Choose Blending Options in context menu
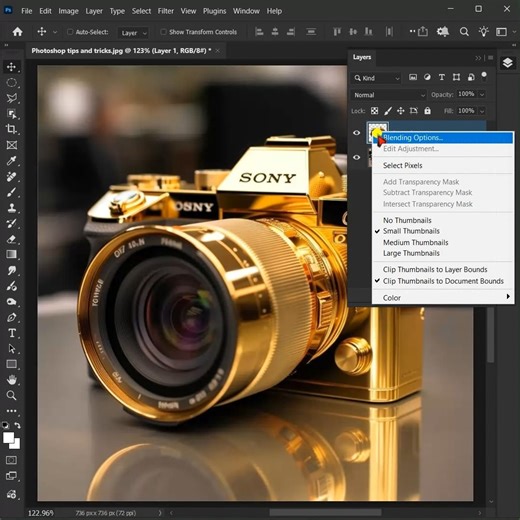 coord(443,138)
